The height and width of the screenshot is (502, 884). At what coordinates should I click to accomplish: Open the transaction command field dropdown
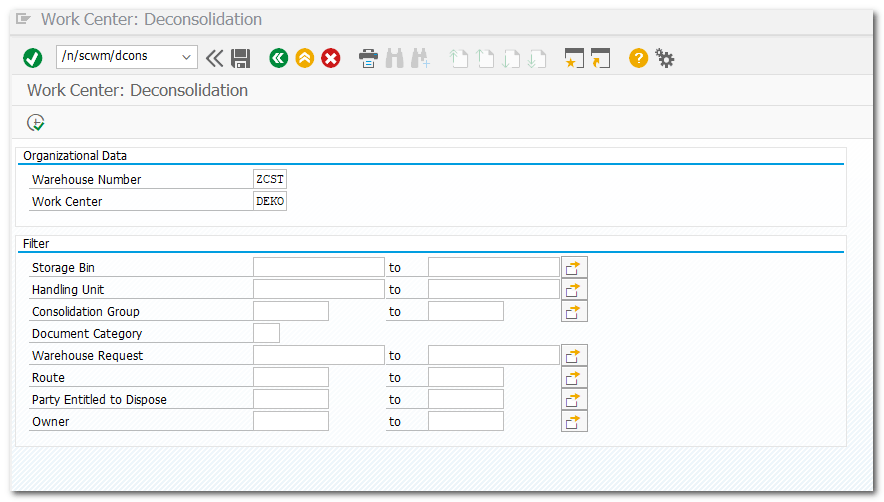pos(186,57)
